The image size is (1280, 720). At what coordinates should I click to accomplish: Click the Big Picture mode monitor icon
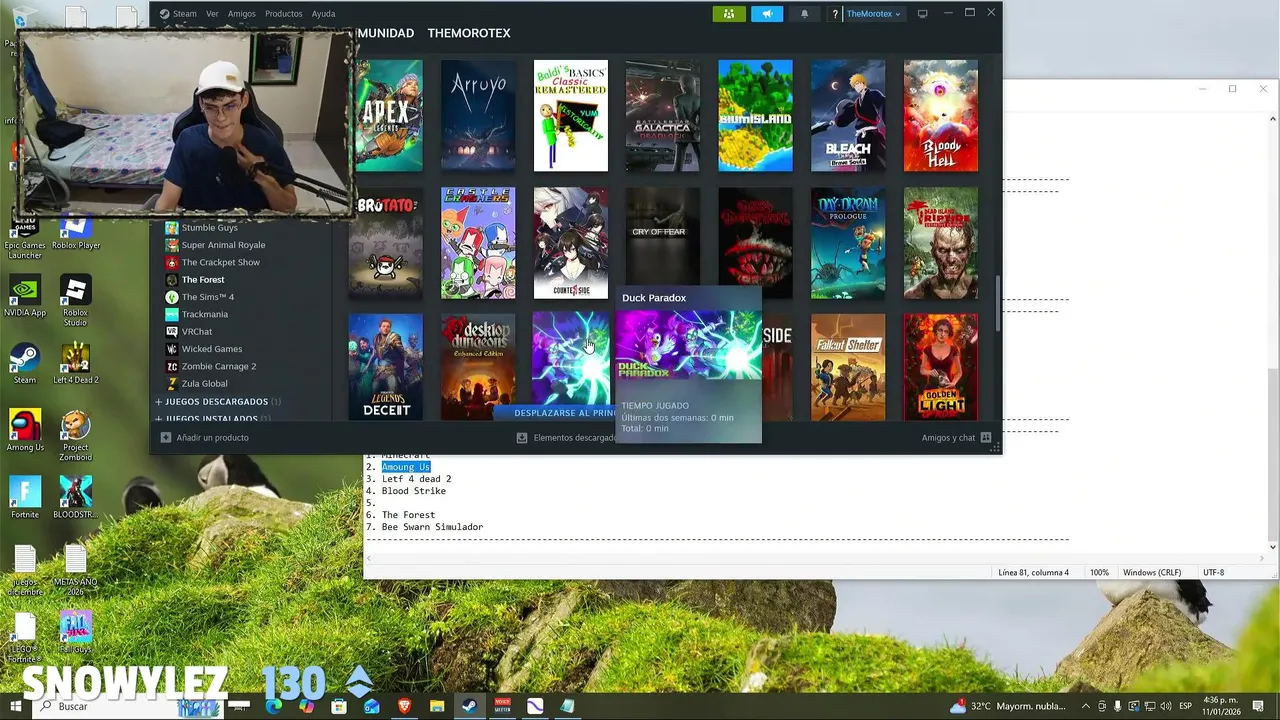pyautogui.click(x=922, y=14)
